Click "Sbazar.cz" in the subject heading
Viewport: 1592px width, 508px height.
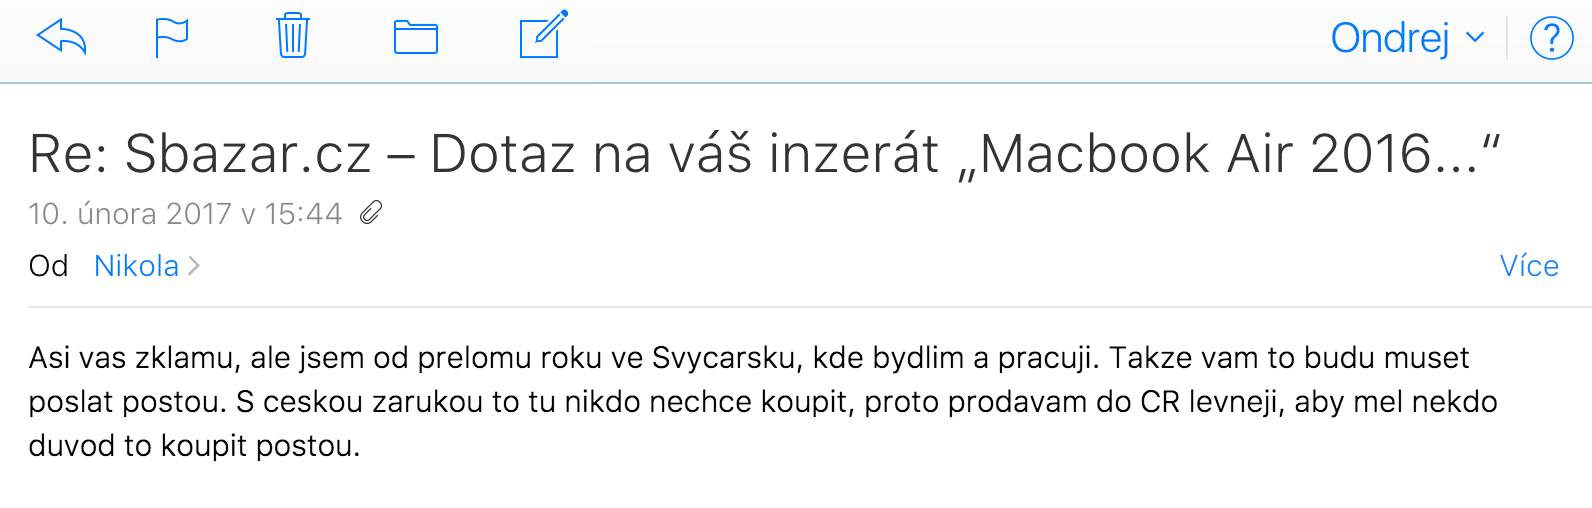coord(248,155)
